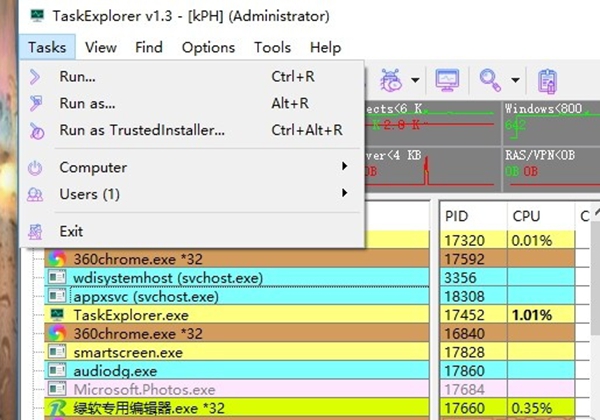Click the TrustedInstaller run icon
This screenshot has height=420, width=600.
(x=37, y=131)
